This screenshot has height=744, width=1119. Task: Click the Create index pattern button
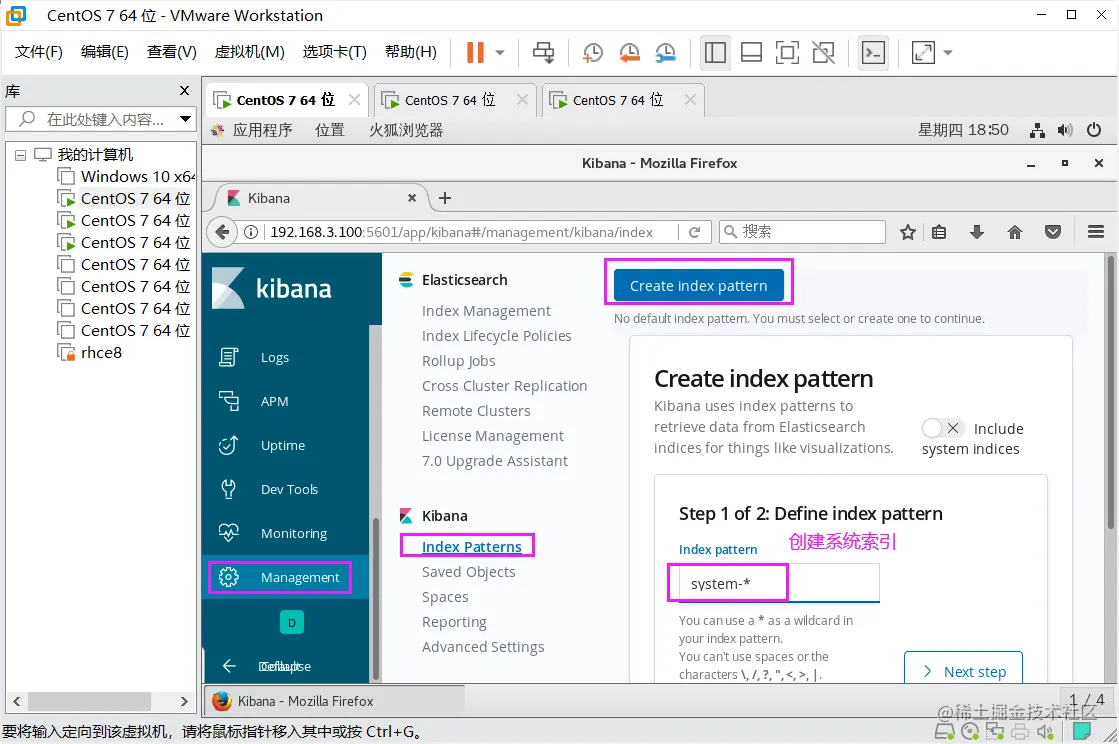coord(699,285)
